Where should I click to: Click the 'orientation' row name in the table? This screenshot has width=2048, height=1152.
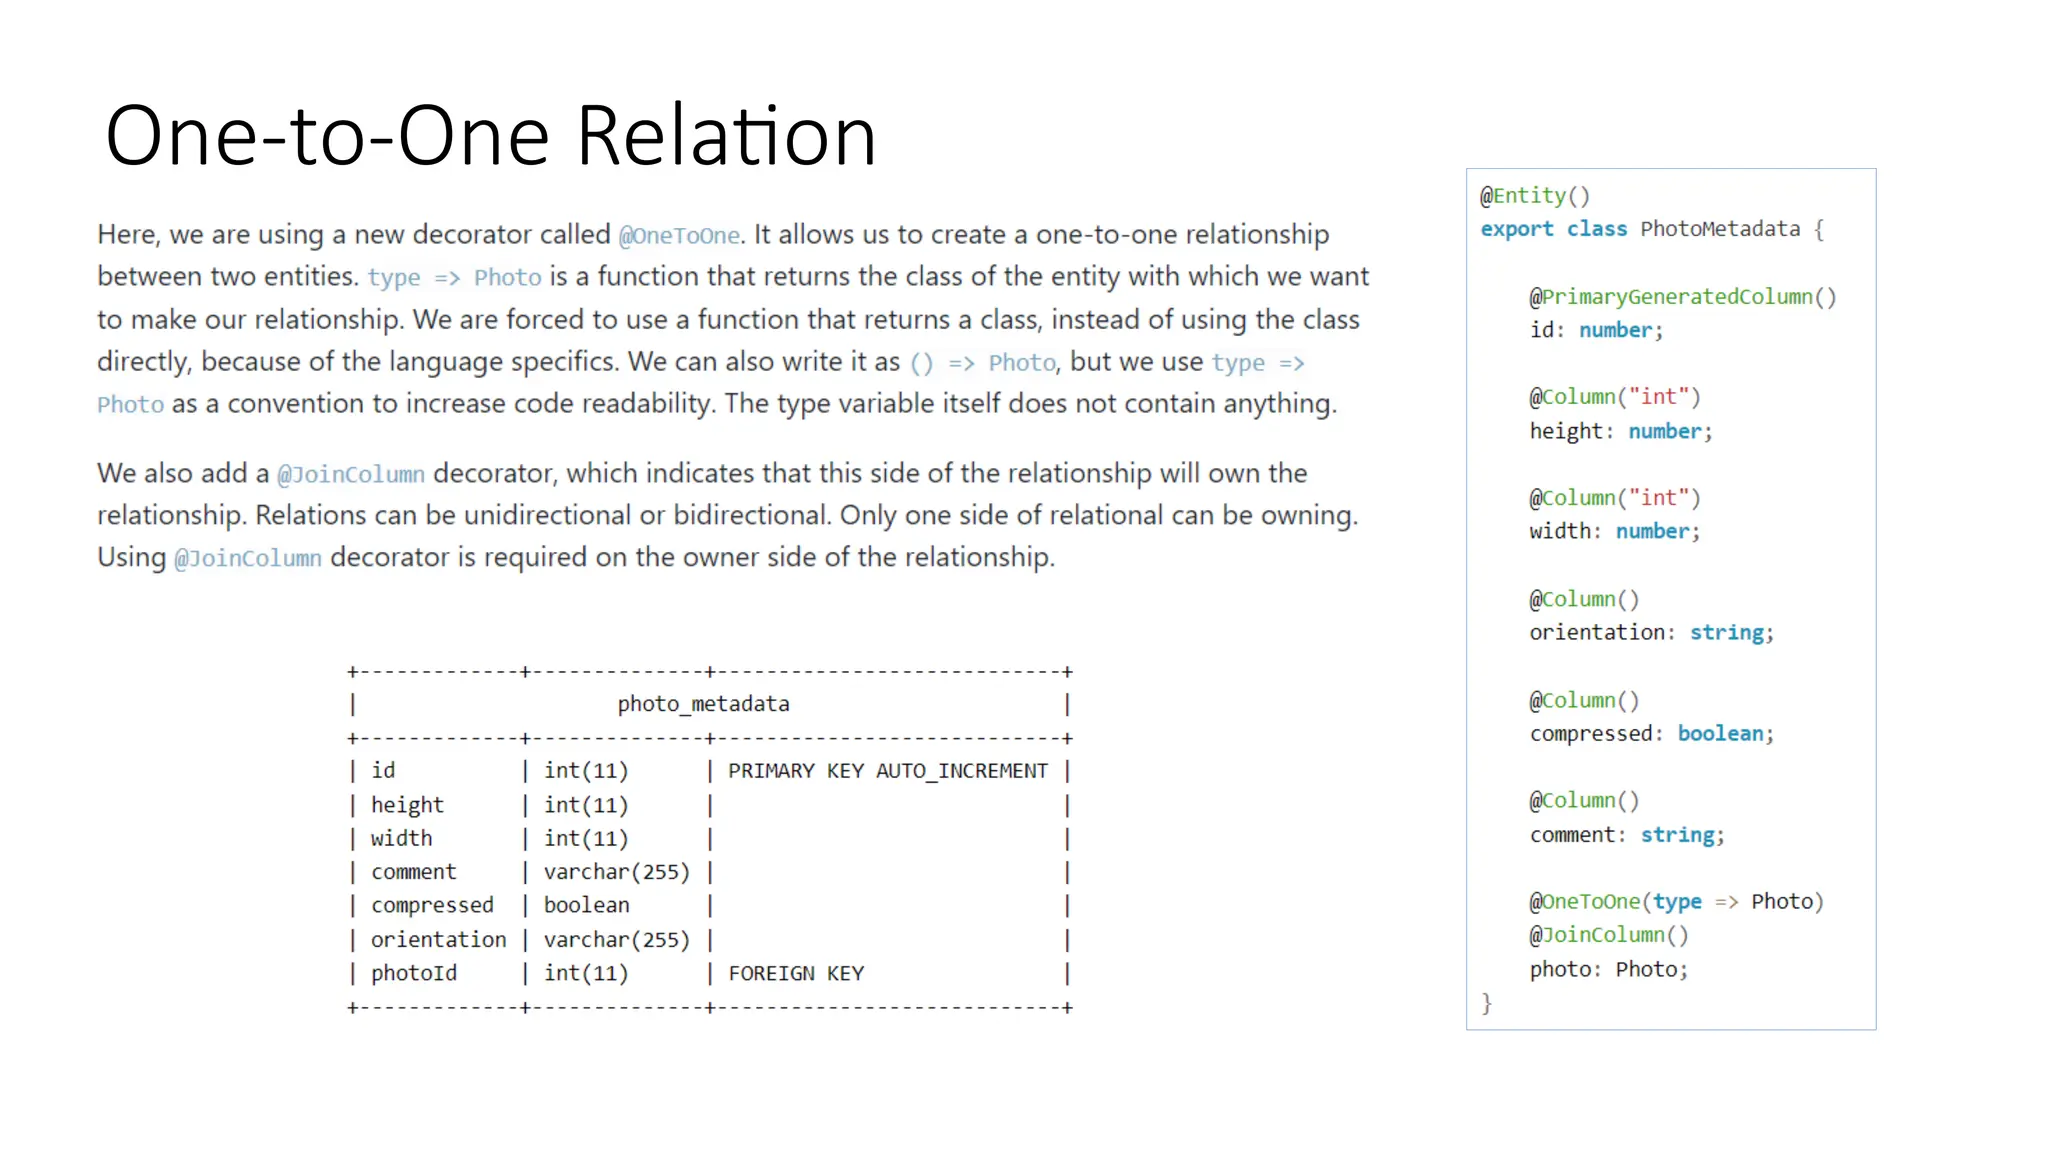[438, 939]
